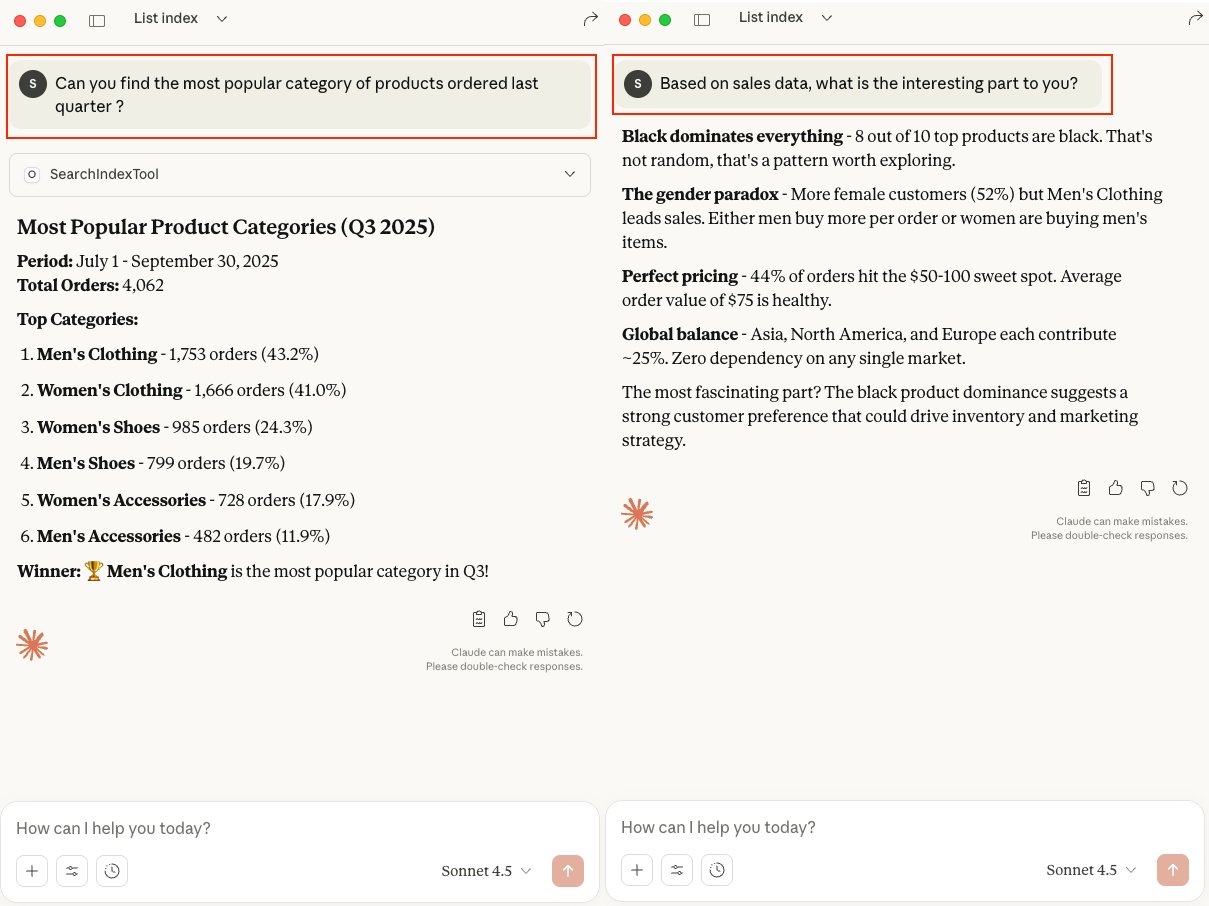
Task: Toggle extended thinking clock in right chat
Action: click(717, 871)
